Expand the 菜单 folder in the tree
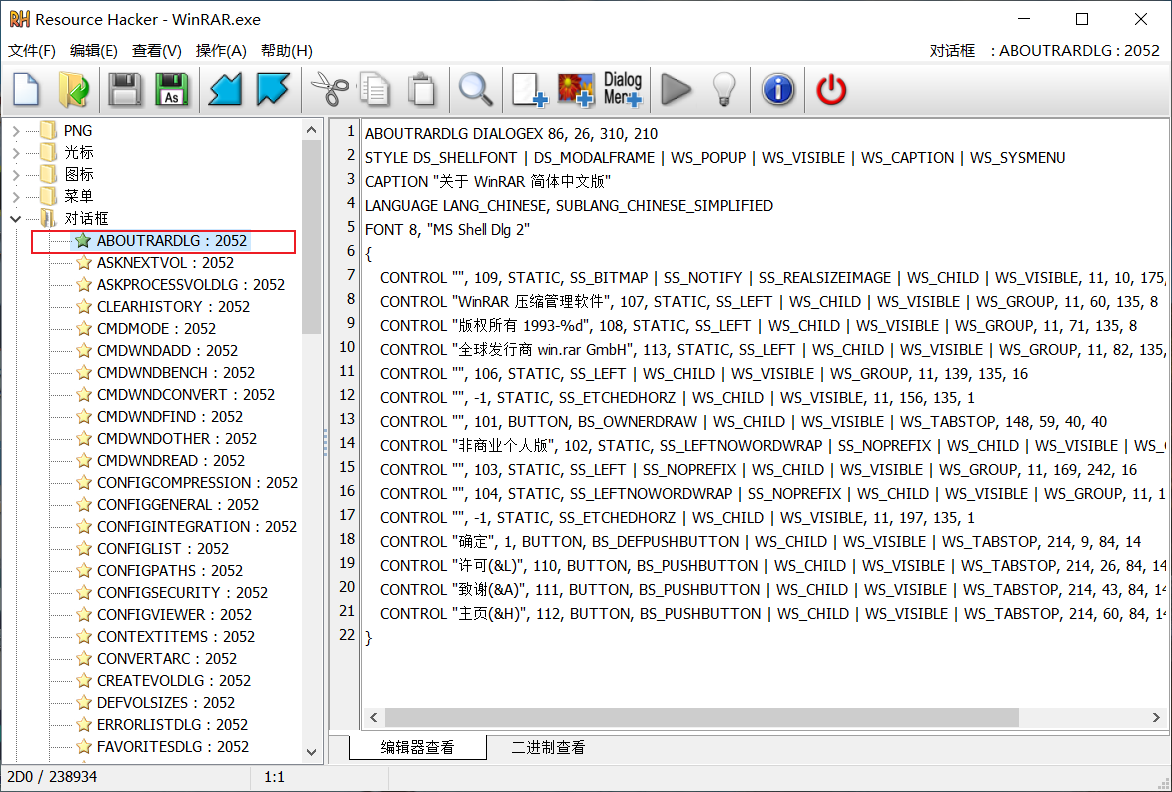 point(16,196)
